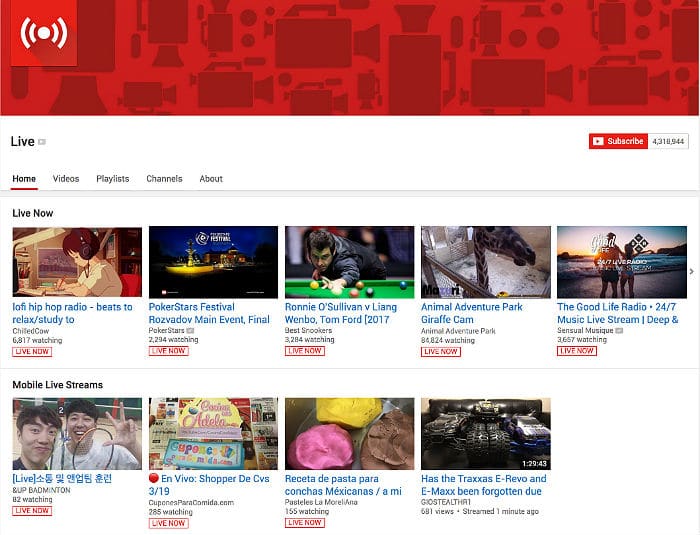
Task: Click Ronnie O'Sullivan v Liang Wenbo title
Action: click(341, 313)
